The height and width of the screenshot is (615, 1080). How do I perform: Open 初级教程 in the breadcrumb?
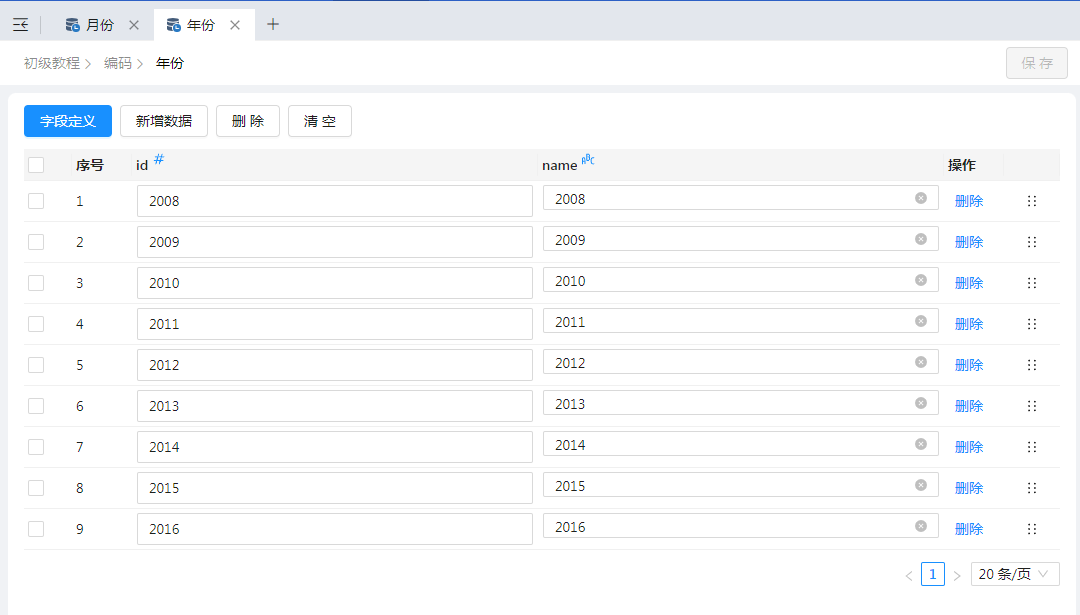pos(52,63)
